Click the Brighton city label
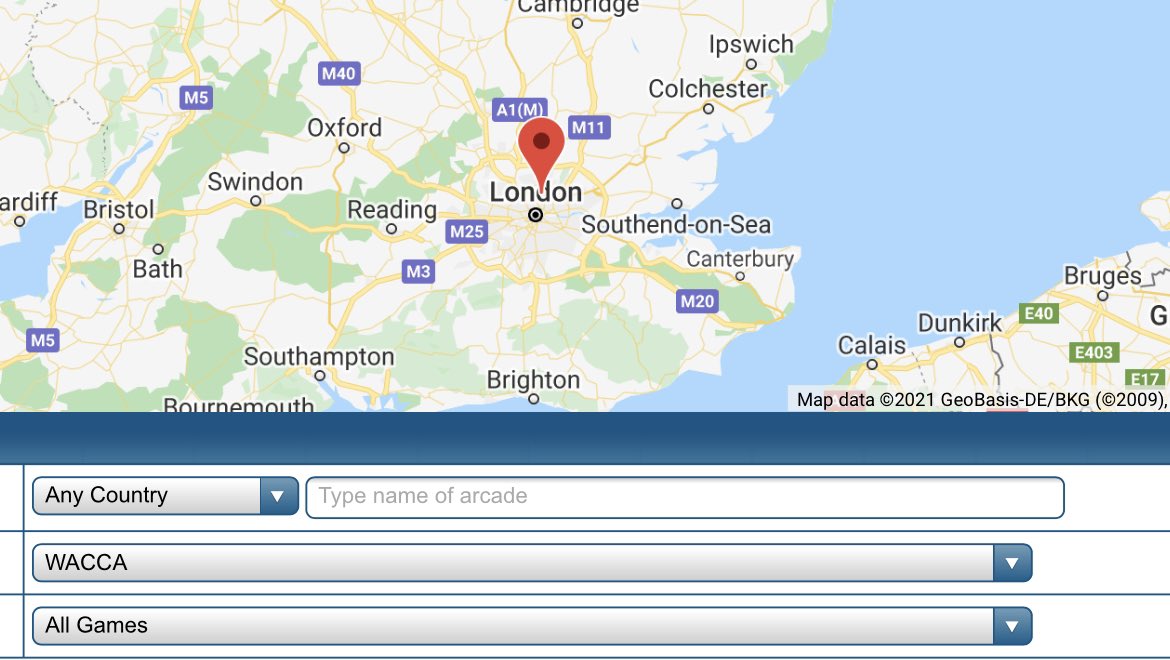This screenshot has height=660, width=1170. click(534, 380)
